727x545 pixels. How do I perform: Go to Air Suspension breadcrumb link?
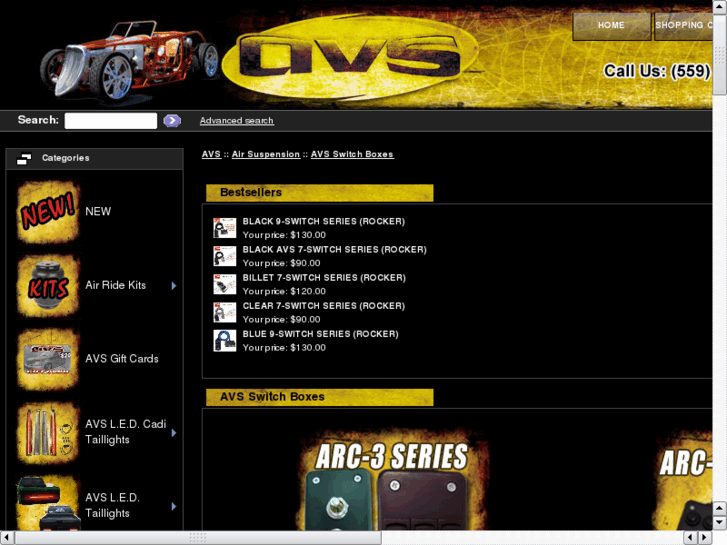pos(266,154)
